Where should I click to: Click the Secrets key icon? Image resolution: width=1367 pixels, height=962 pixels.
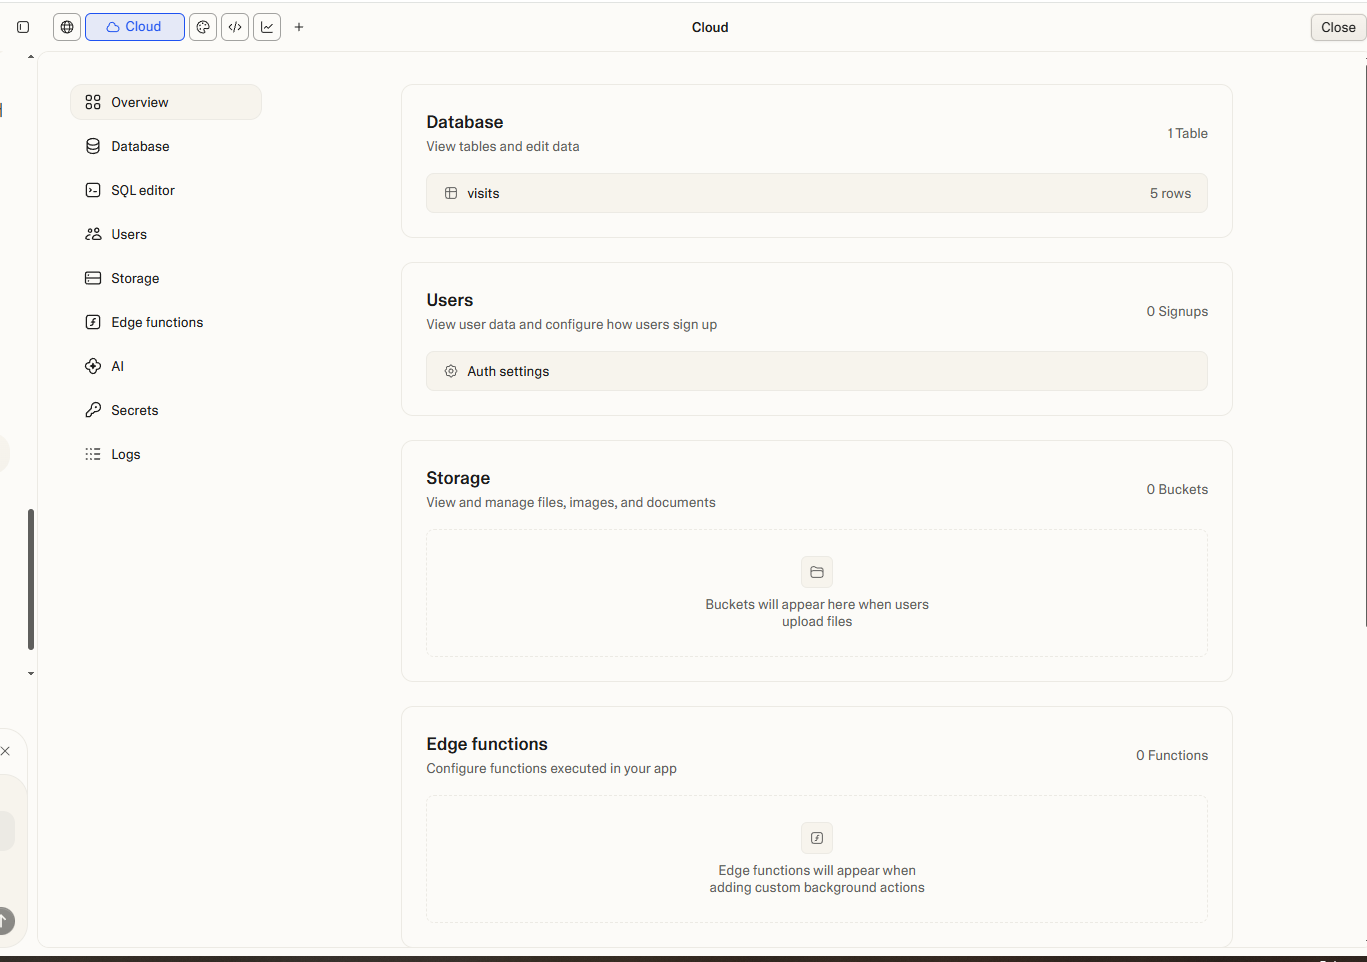click(x=93, y=410)
